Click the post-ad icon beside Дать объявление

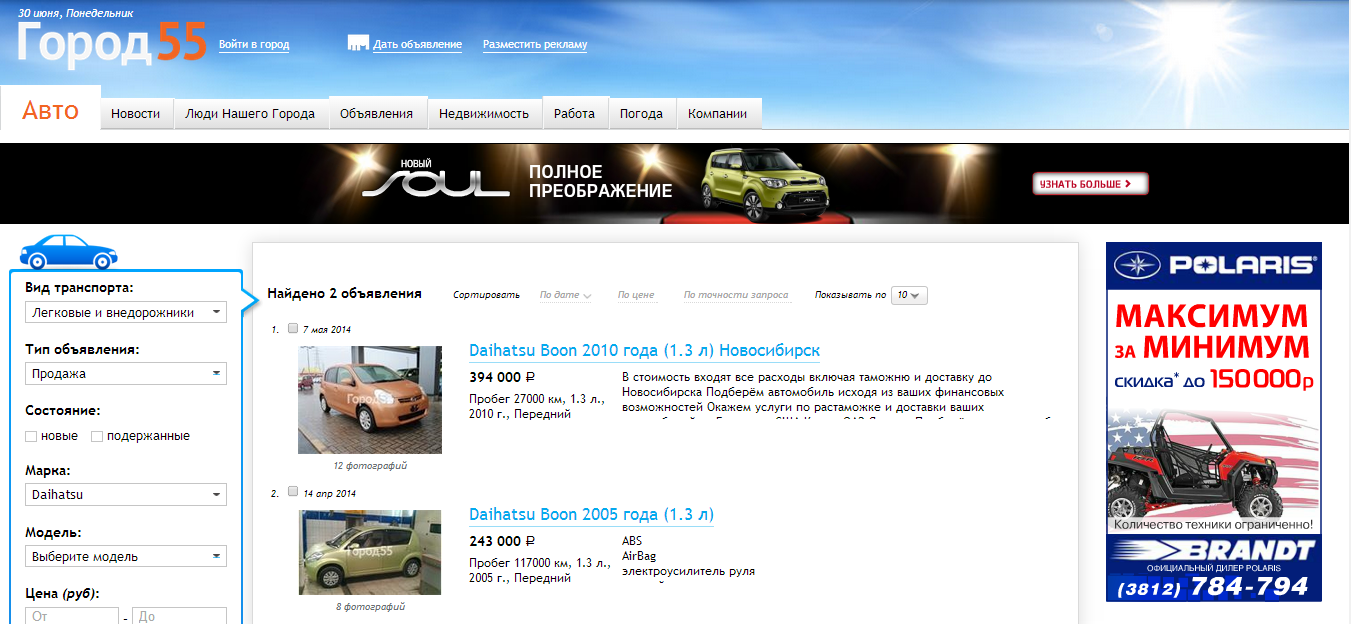358,43
